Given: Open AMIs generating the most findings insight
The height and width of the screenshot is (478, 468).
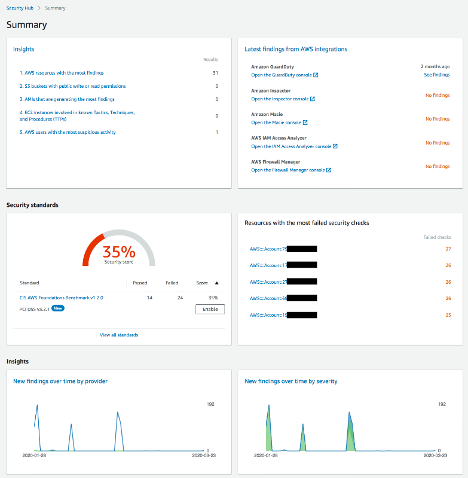Looking at the screenshot, I should [x=67, y=99].
